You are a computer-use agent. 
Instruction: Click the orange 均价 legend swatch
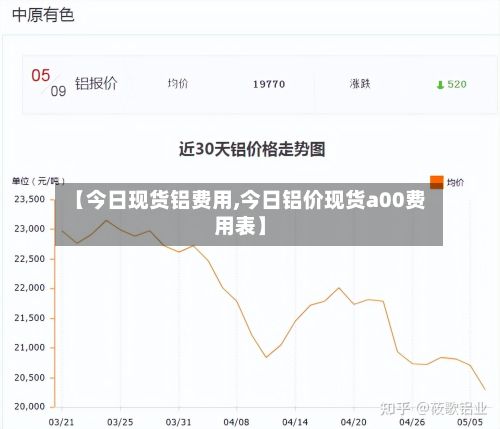click(437, 182)
